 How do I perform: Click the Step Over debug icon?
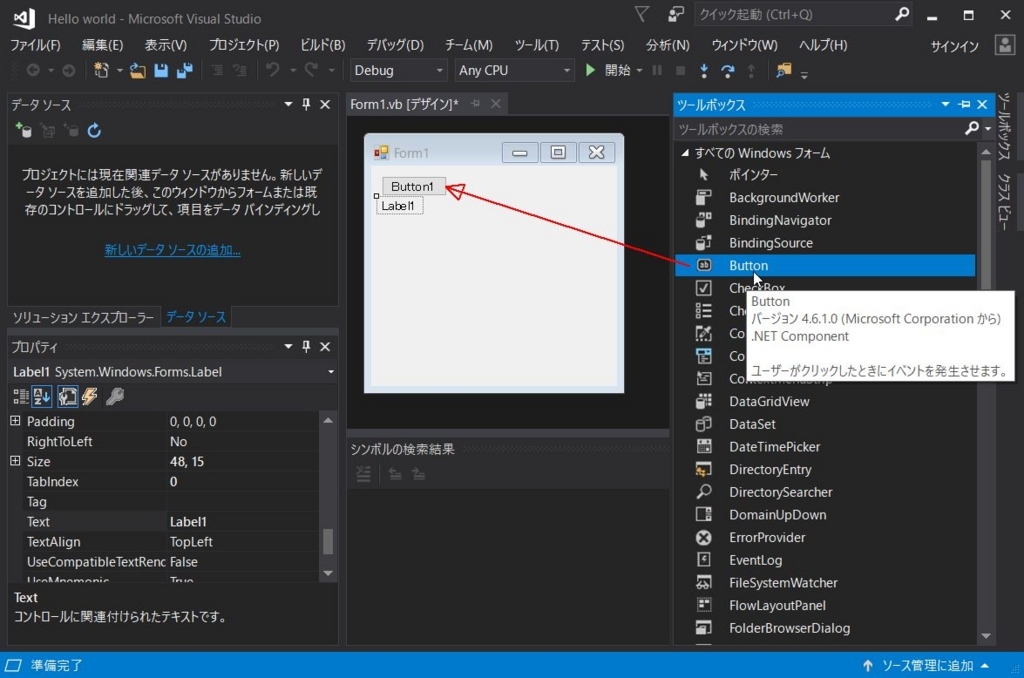(x=727, y=71)
